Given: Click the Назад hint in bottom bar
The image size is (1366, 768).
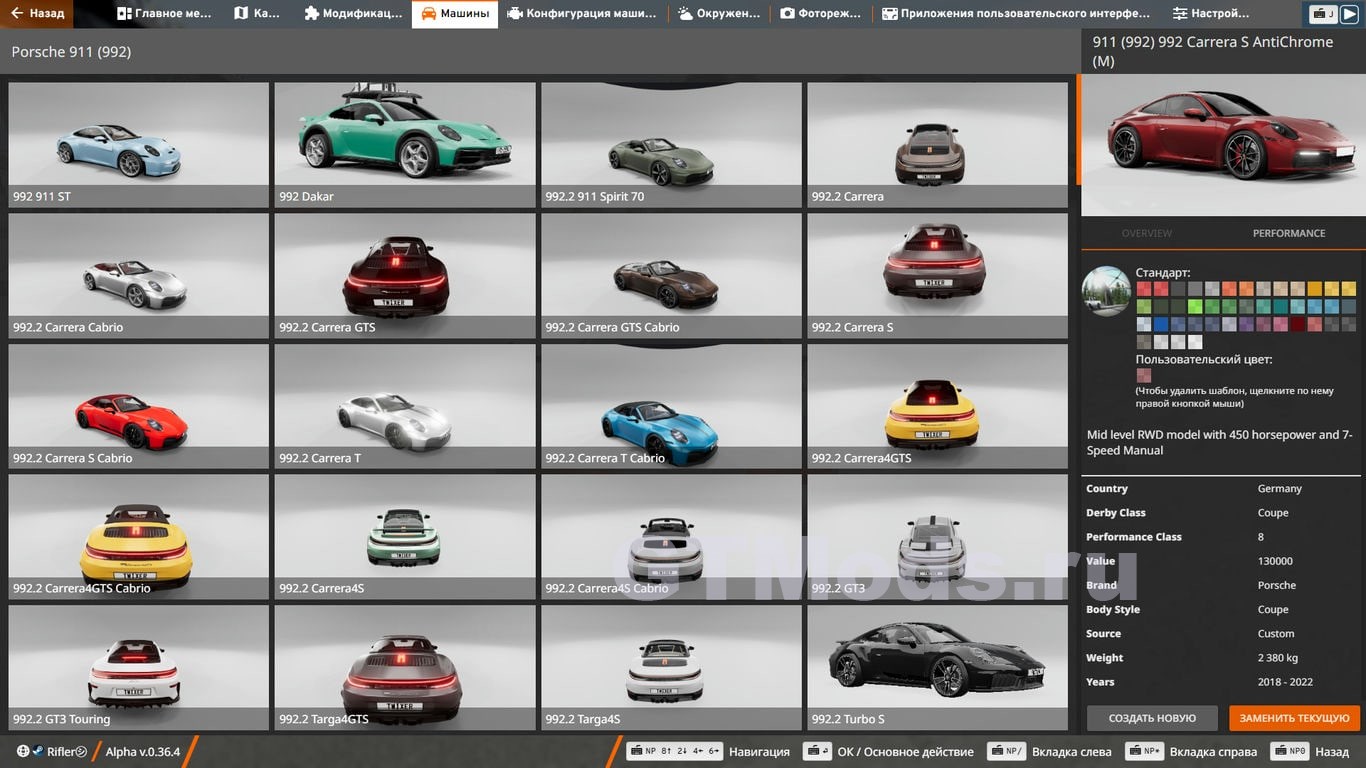Looking at the screenshot, I should pyautogui.click(x=1310, y=752).
